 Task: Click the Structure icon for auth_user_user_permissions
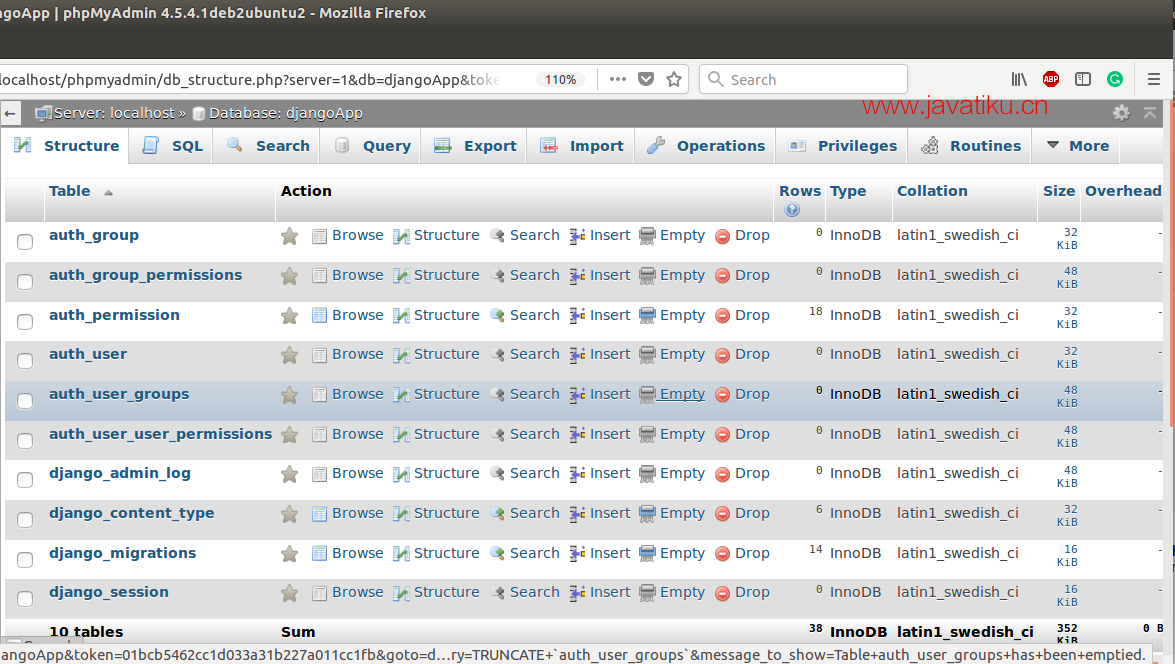[402, 435]
